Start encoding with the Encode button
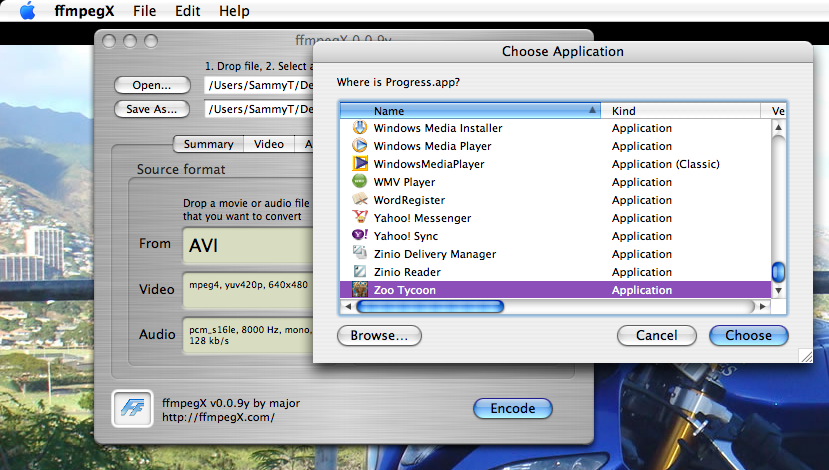Image resolution: width=829 pixels, height=470 pixels. (x=513, y=408)
